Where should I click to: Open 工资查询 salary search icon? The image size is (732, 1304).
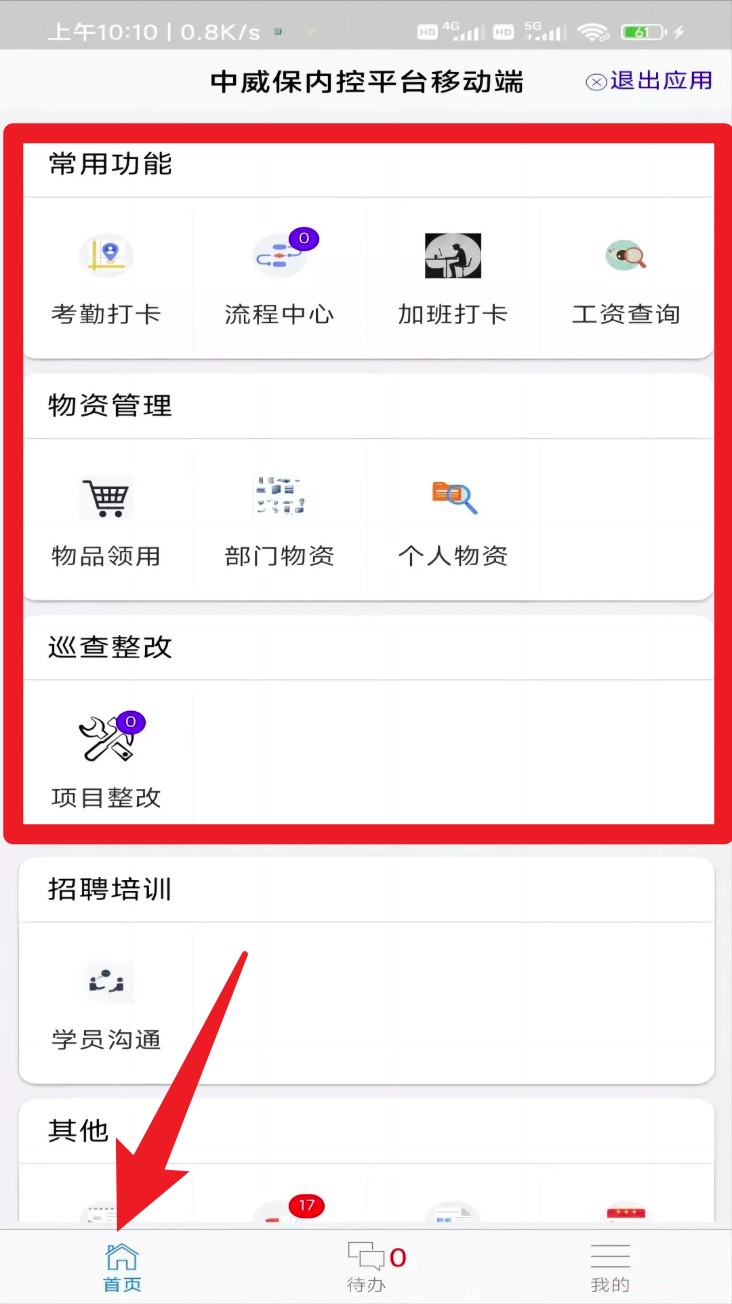click(626, 256)
